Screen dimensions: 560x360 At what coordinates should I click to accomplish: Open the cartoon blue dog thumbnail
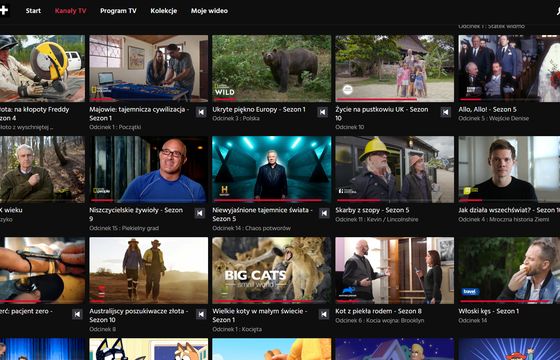(x=149, y=349)
